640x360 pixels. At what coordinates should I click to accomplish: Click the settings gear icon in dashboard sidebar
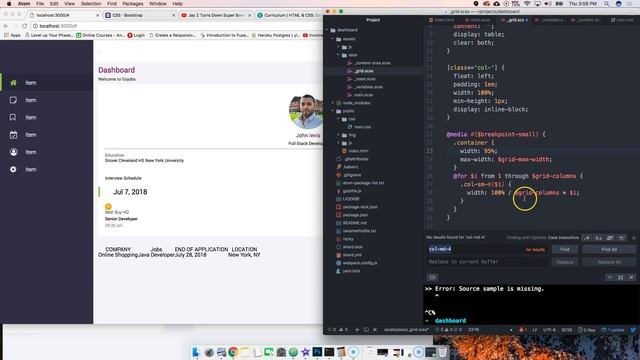pos(13,169)
